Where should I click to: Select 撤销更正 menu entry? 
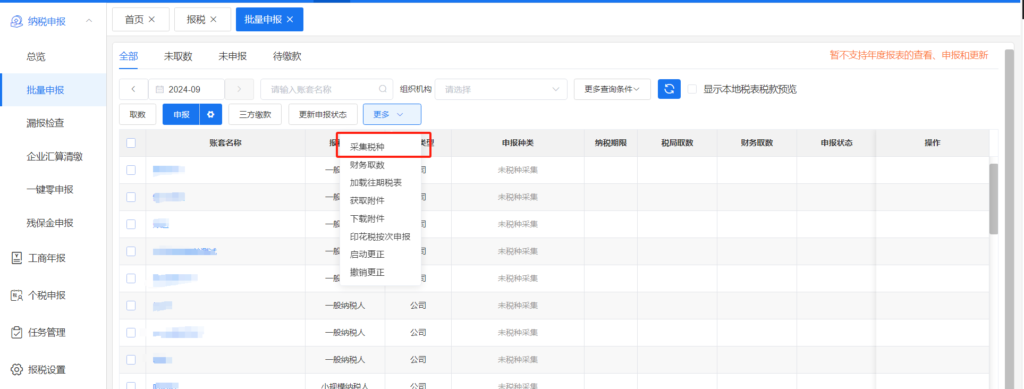[367, 272]
